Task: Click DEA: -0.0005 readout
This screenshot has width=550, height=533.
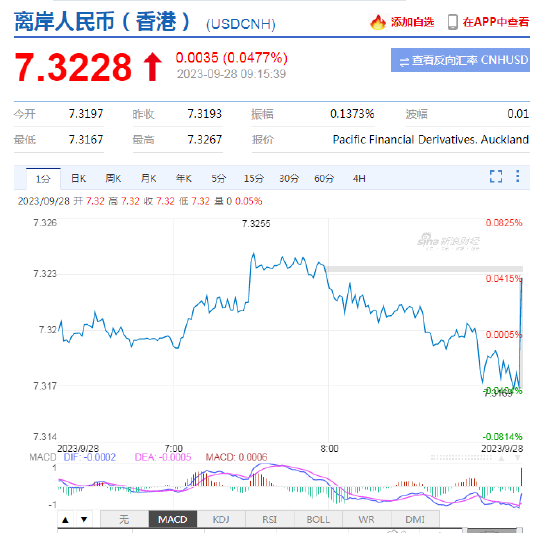Action: coord(163,457)
